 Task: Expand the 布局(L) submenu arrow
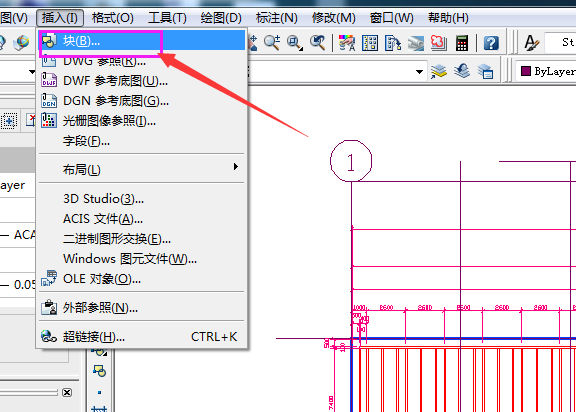235,167
